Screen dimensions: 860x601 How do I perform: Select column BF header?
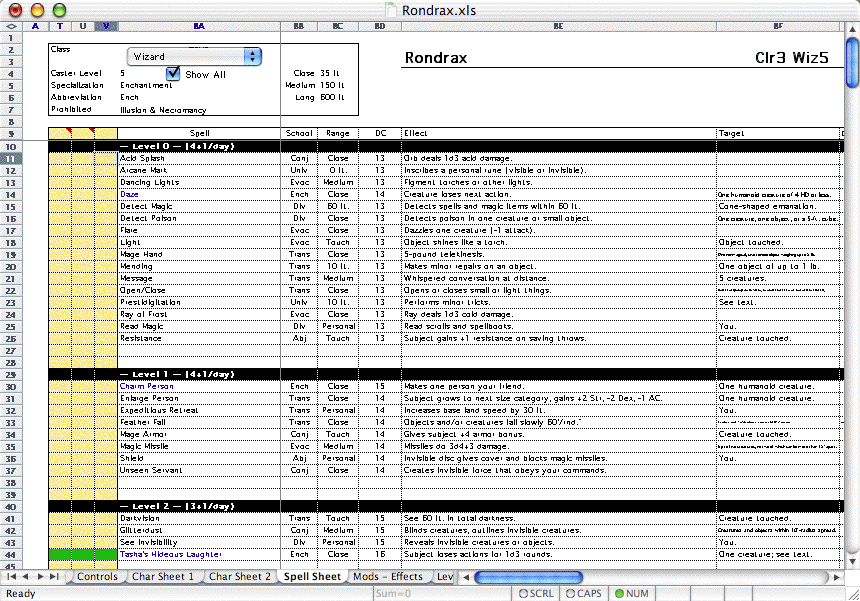[x=778, y=26]
